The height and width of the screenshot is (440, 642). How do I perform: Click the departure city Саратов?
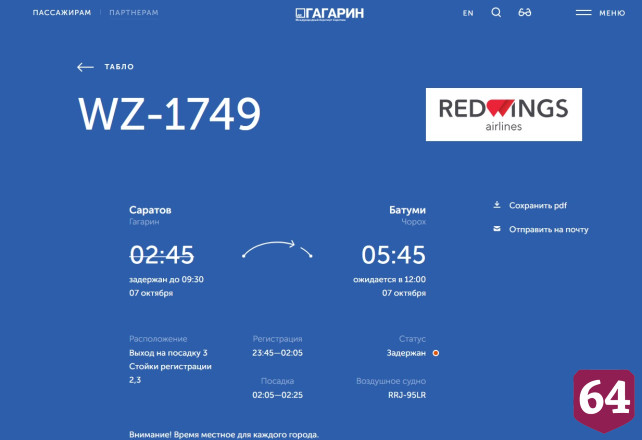click(x=150, y=210)
